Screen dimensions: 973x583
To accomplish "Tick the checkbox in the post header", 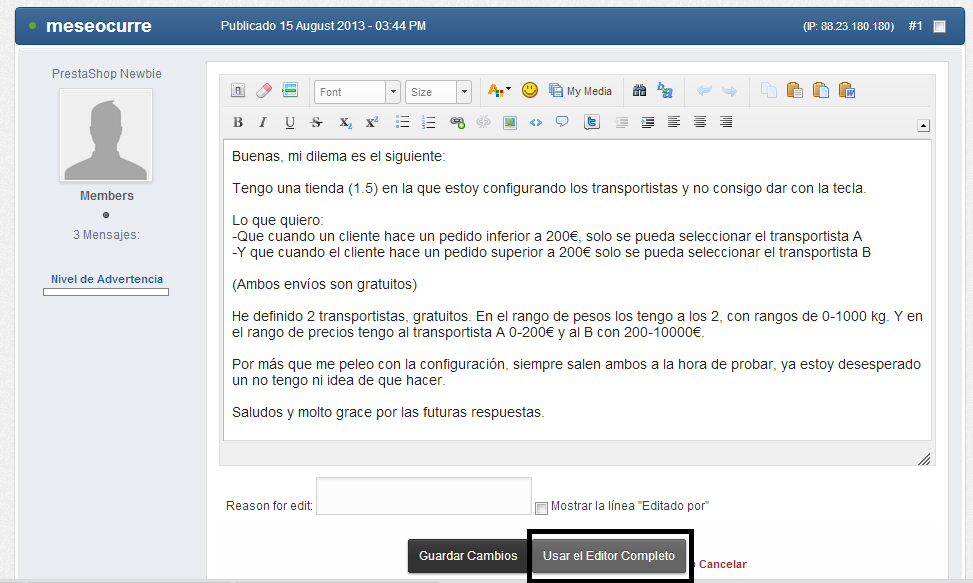I will [939, 27].
